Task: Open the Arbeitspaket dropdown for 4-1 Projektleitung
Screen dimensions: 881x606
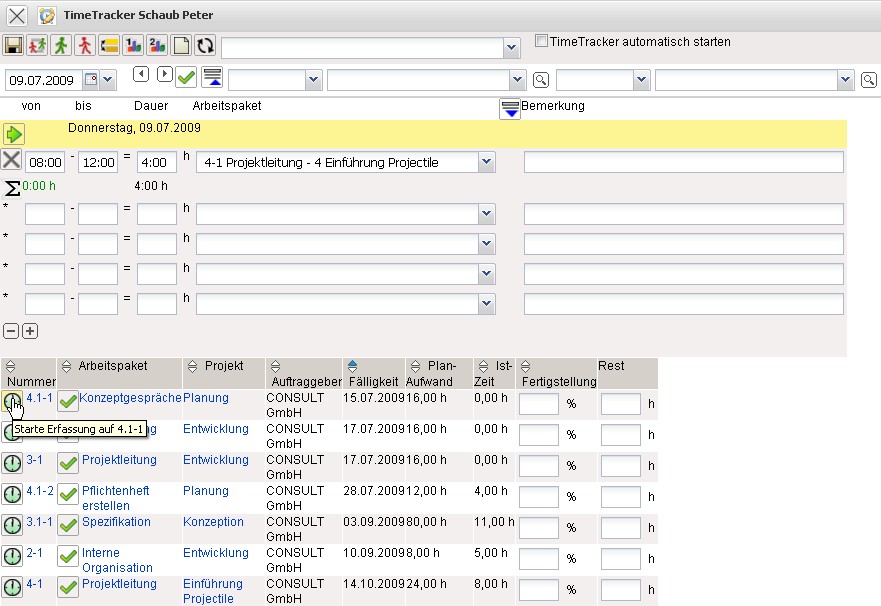Action: (486, 162)
